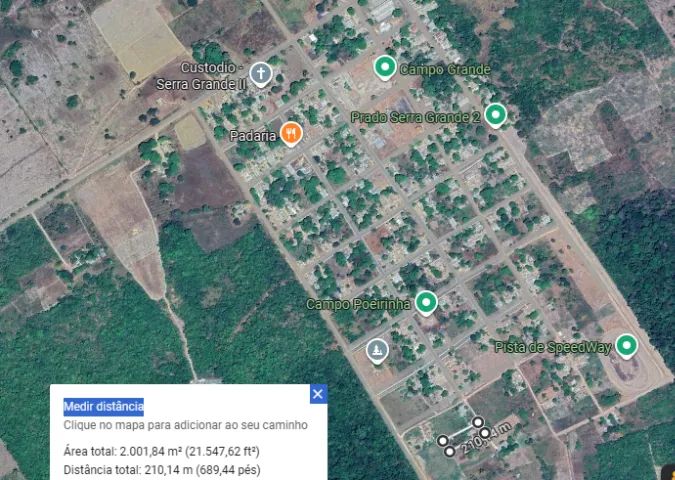Image resolution: width=675 pixels, height=480 pixels.
Task: Click the Custodio Serra Grande II label
Action: click(x=201, y=76)
